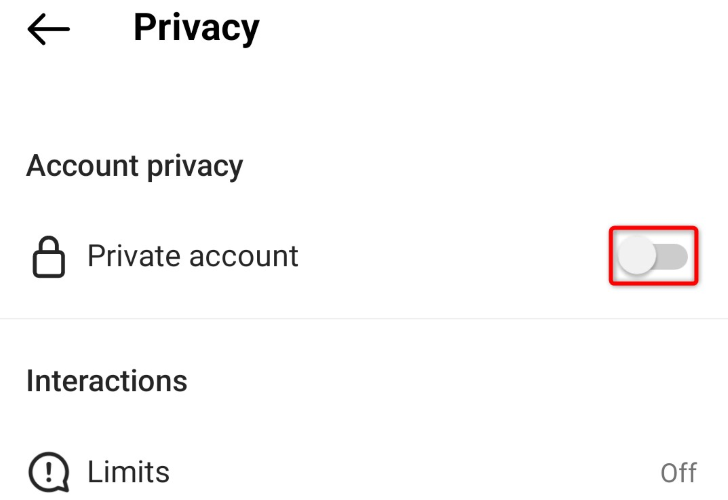728x500 pixels.
Task: Return to the previous screen from Privacy
Action: coord(48,30)
